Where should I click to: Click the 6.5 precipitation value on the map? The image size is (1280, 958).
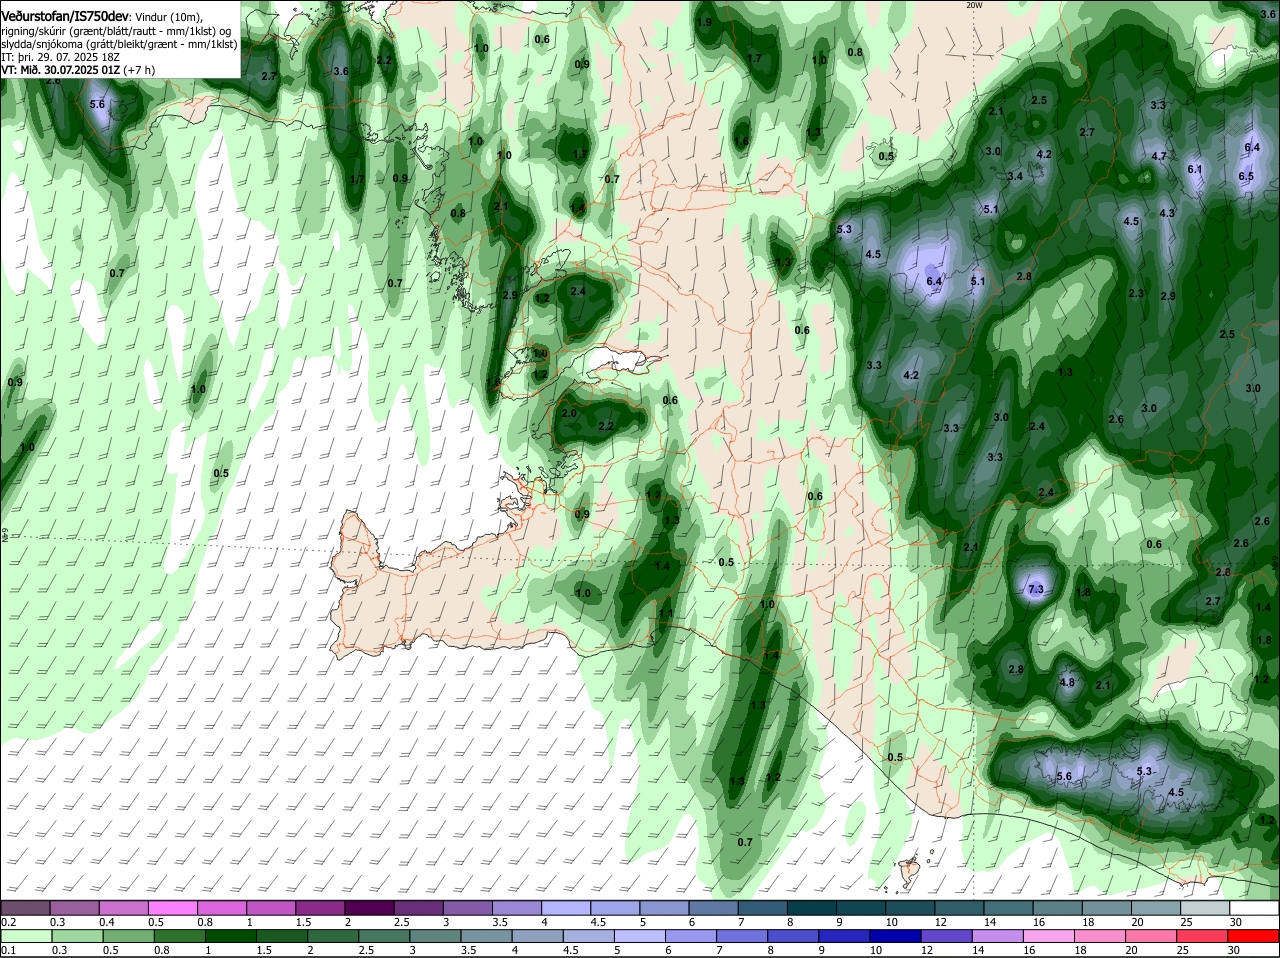[1246, 176]
